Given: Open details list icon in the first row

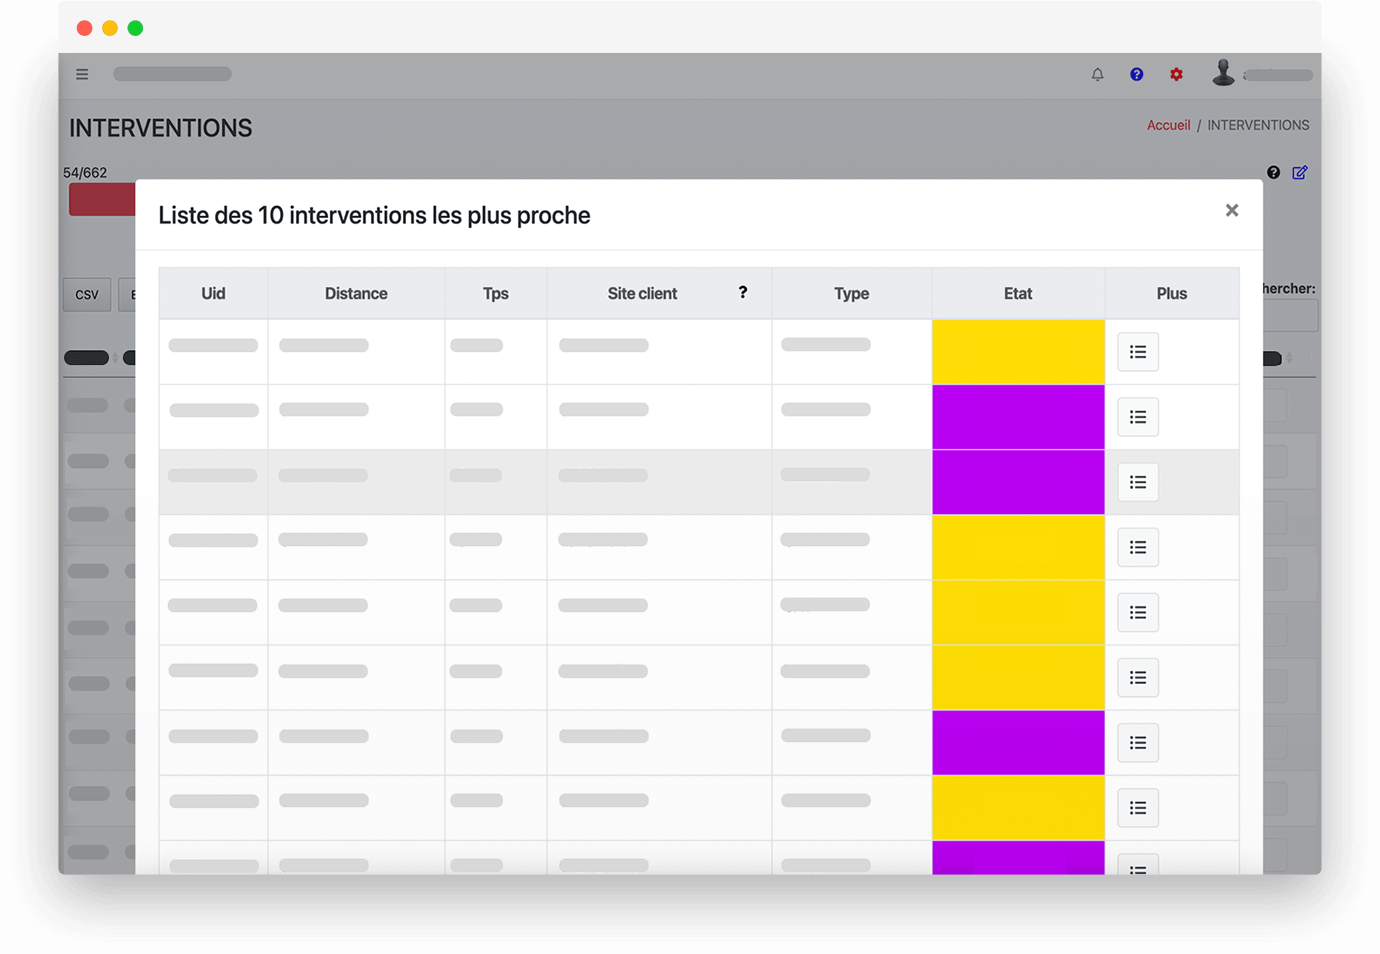Looking at the screenshot, I should pyautogui.click(x=1138, y=352).
